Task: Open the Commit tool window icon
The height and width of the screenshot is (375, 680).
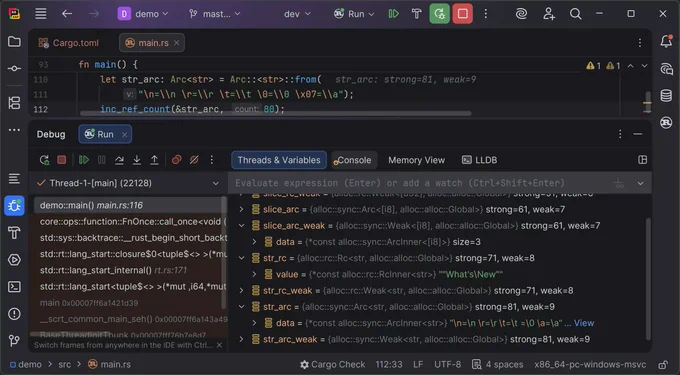Action: [x=14, y=68]
